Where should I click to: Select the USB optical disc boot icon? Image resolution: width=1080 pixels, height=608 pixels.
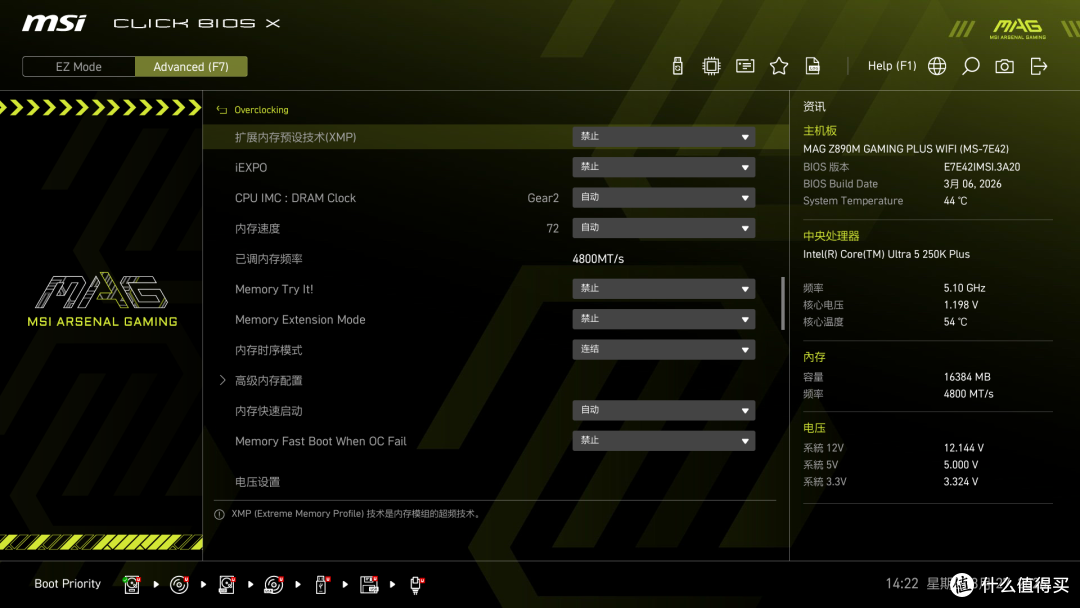point(273,585)
